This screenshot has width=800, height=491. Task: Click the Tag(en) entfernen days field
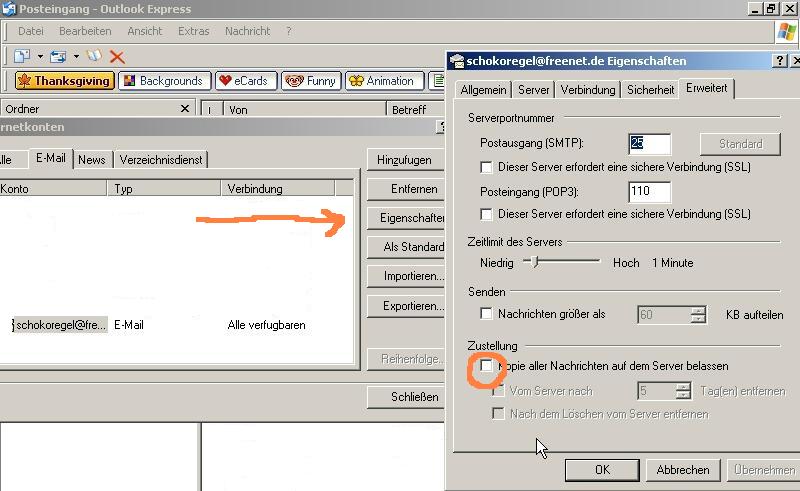coord(657,391)
